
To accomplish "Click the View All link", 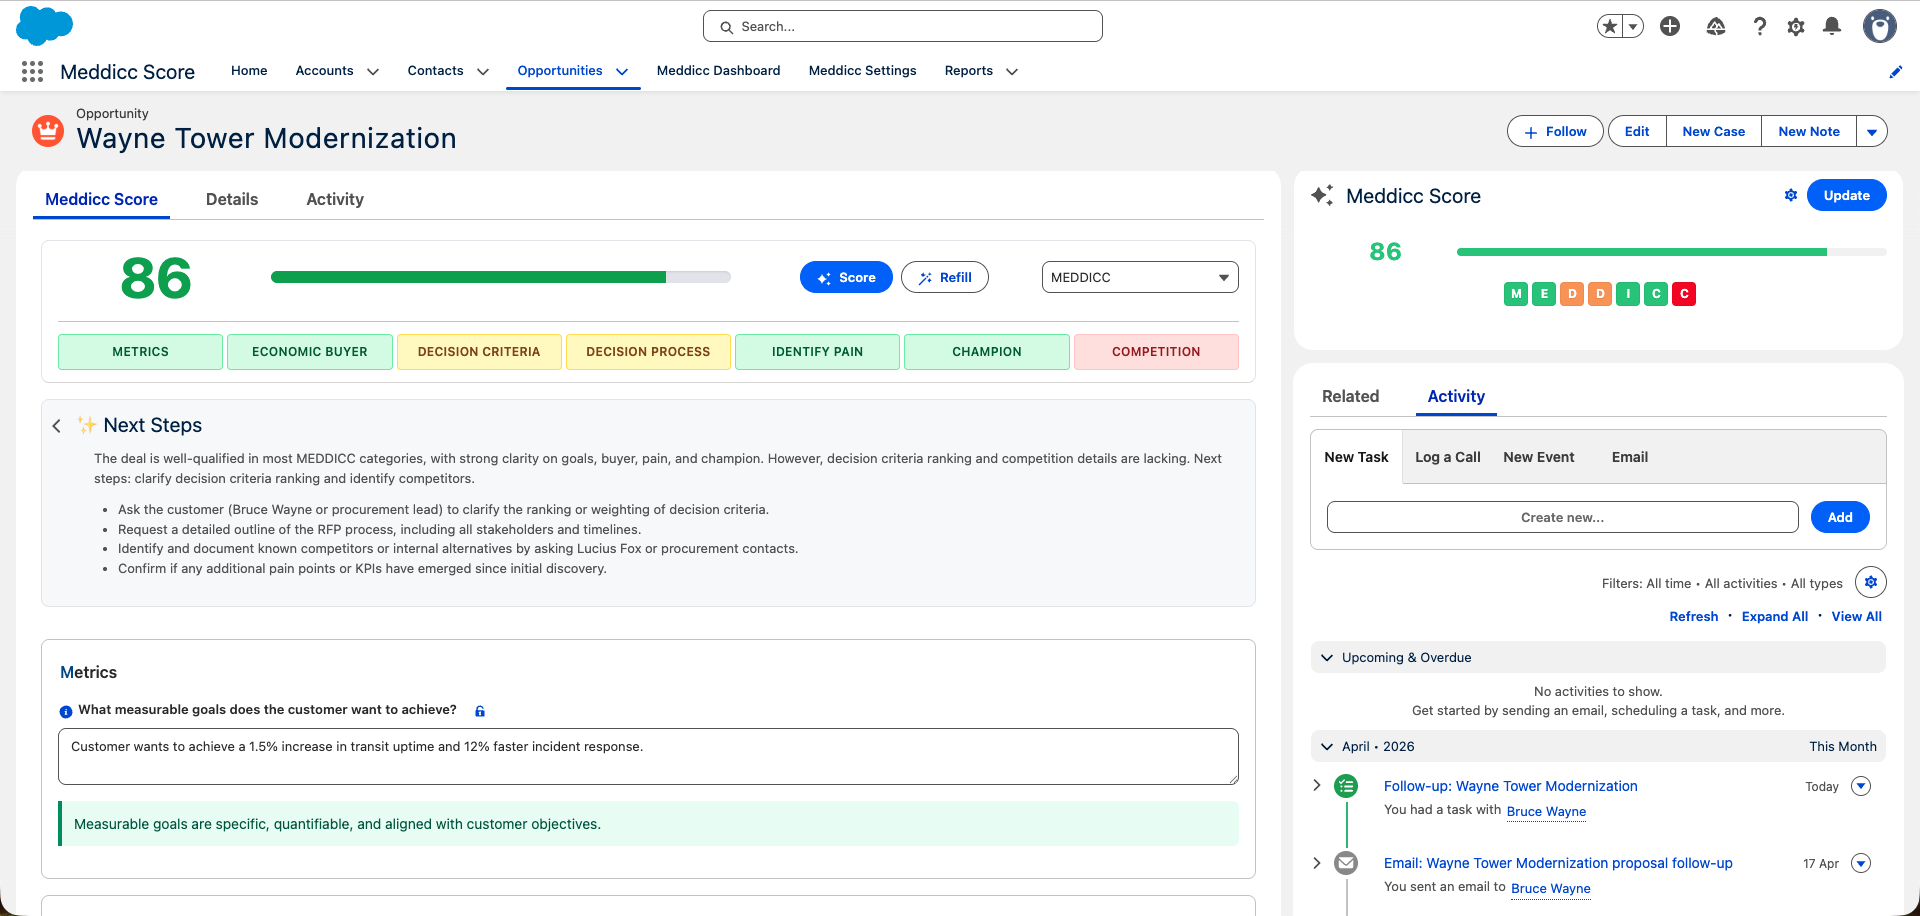I will coord(1856,616).
